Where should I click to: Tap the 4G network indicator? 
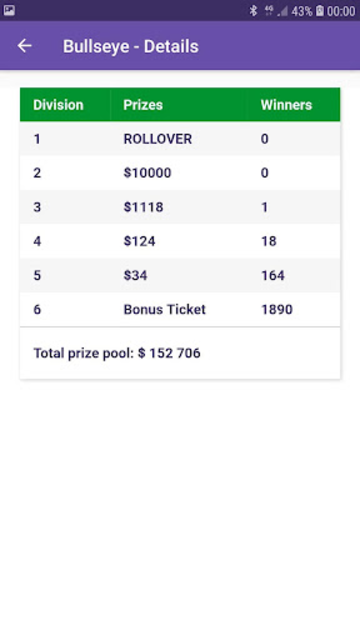(269, 11)
